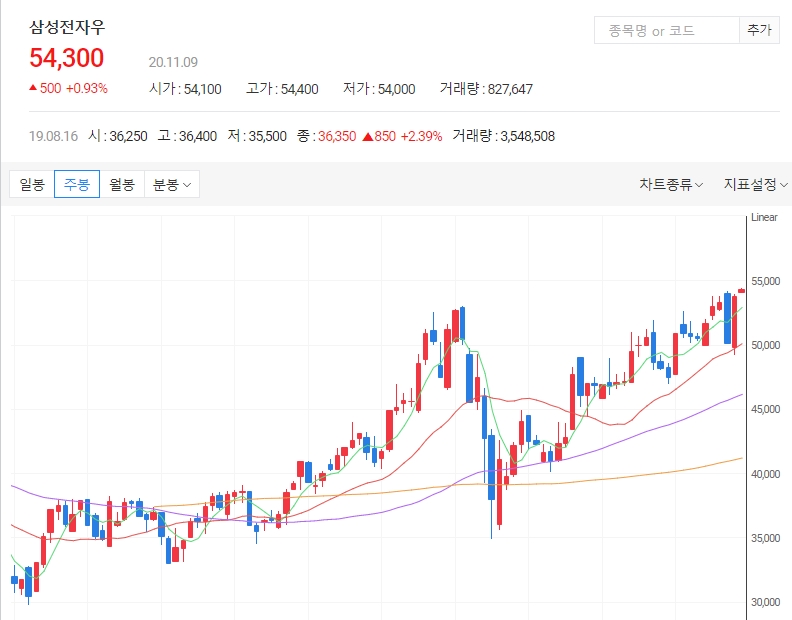
Task: Click the 45,000 price axis label
Action: click(x=765, y=409)
